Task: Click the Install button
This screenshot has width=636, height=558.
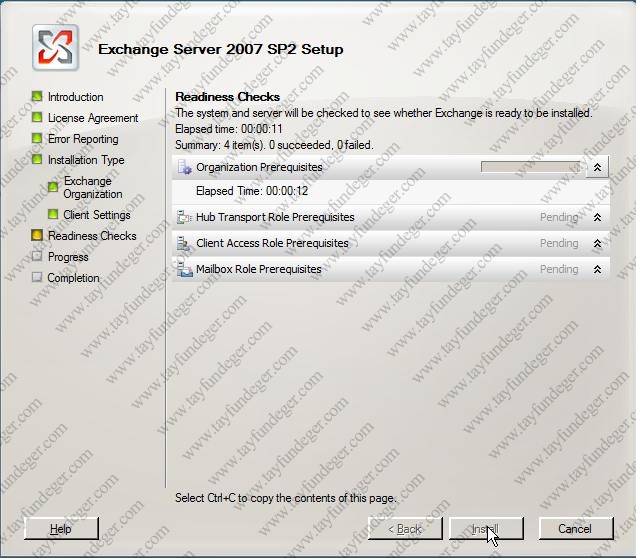Action: click(x=486, y=529)
